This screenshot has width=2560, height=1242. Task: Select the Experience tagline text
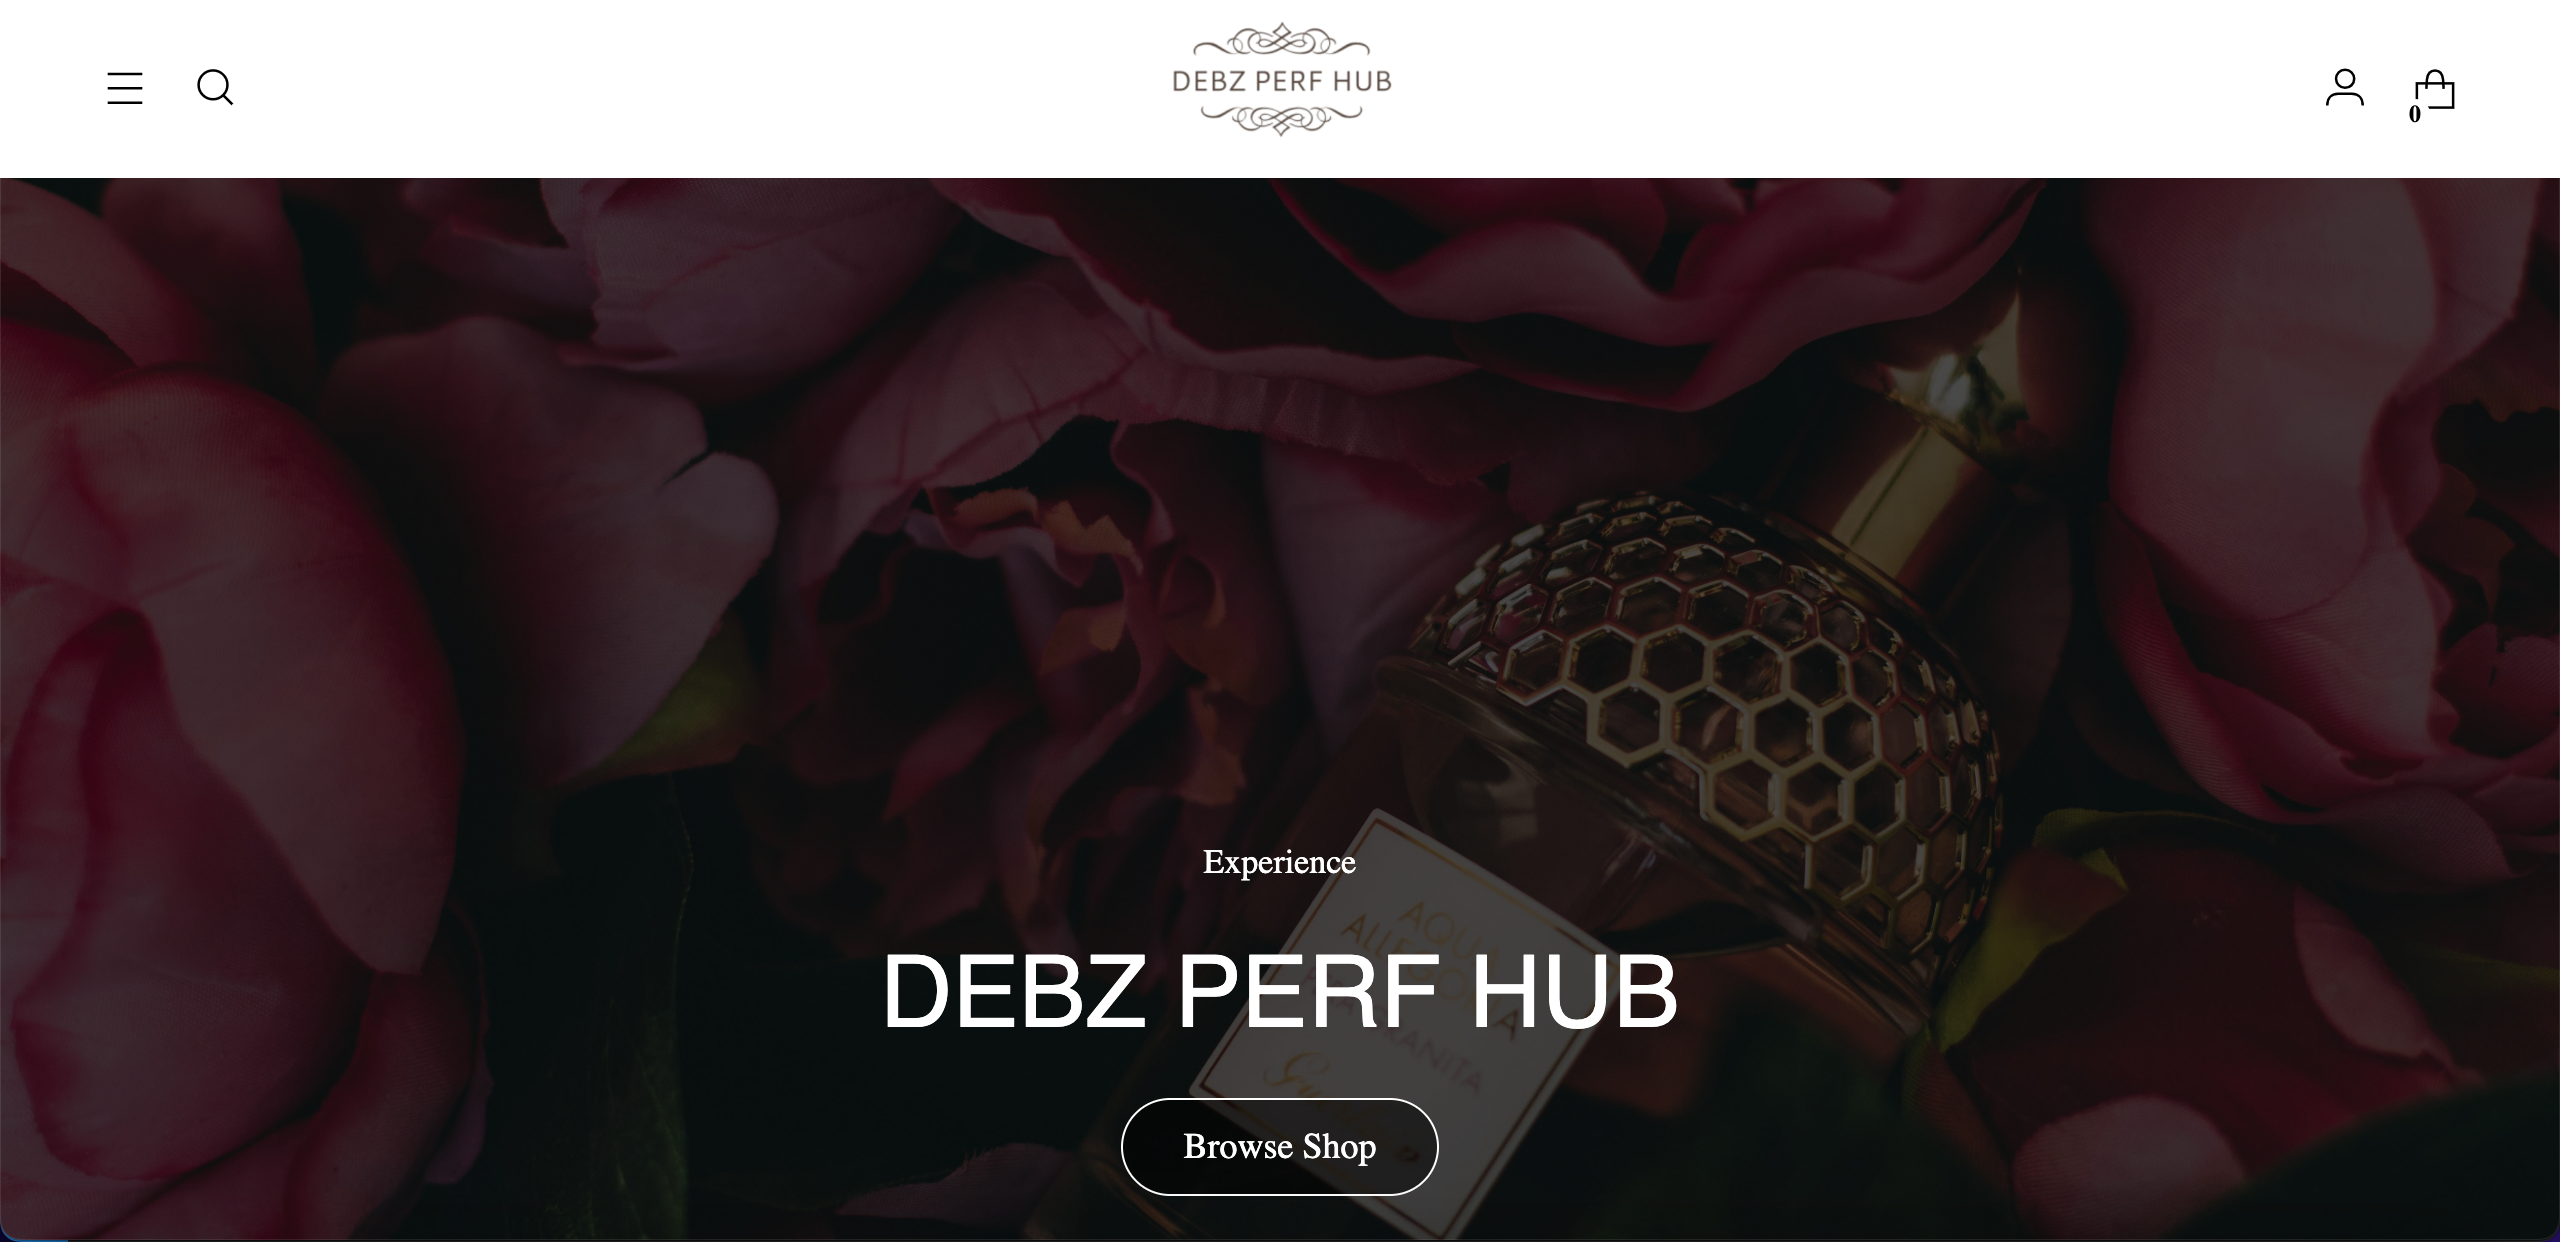1279,862
